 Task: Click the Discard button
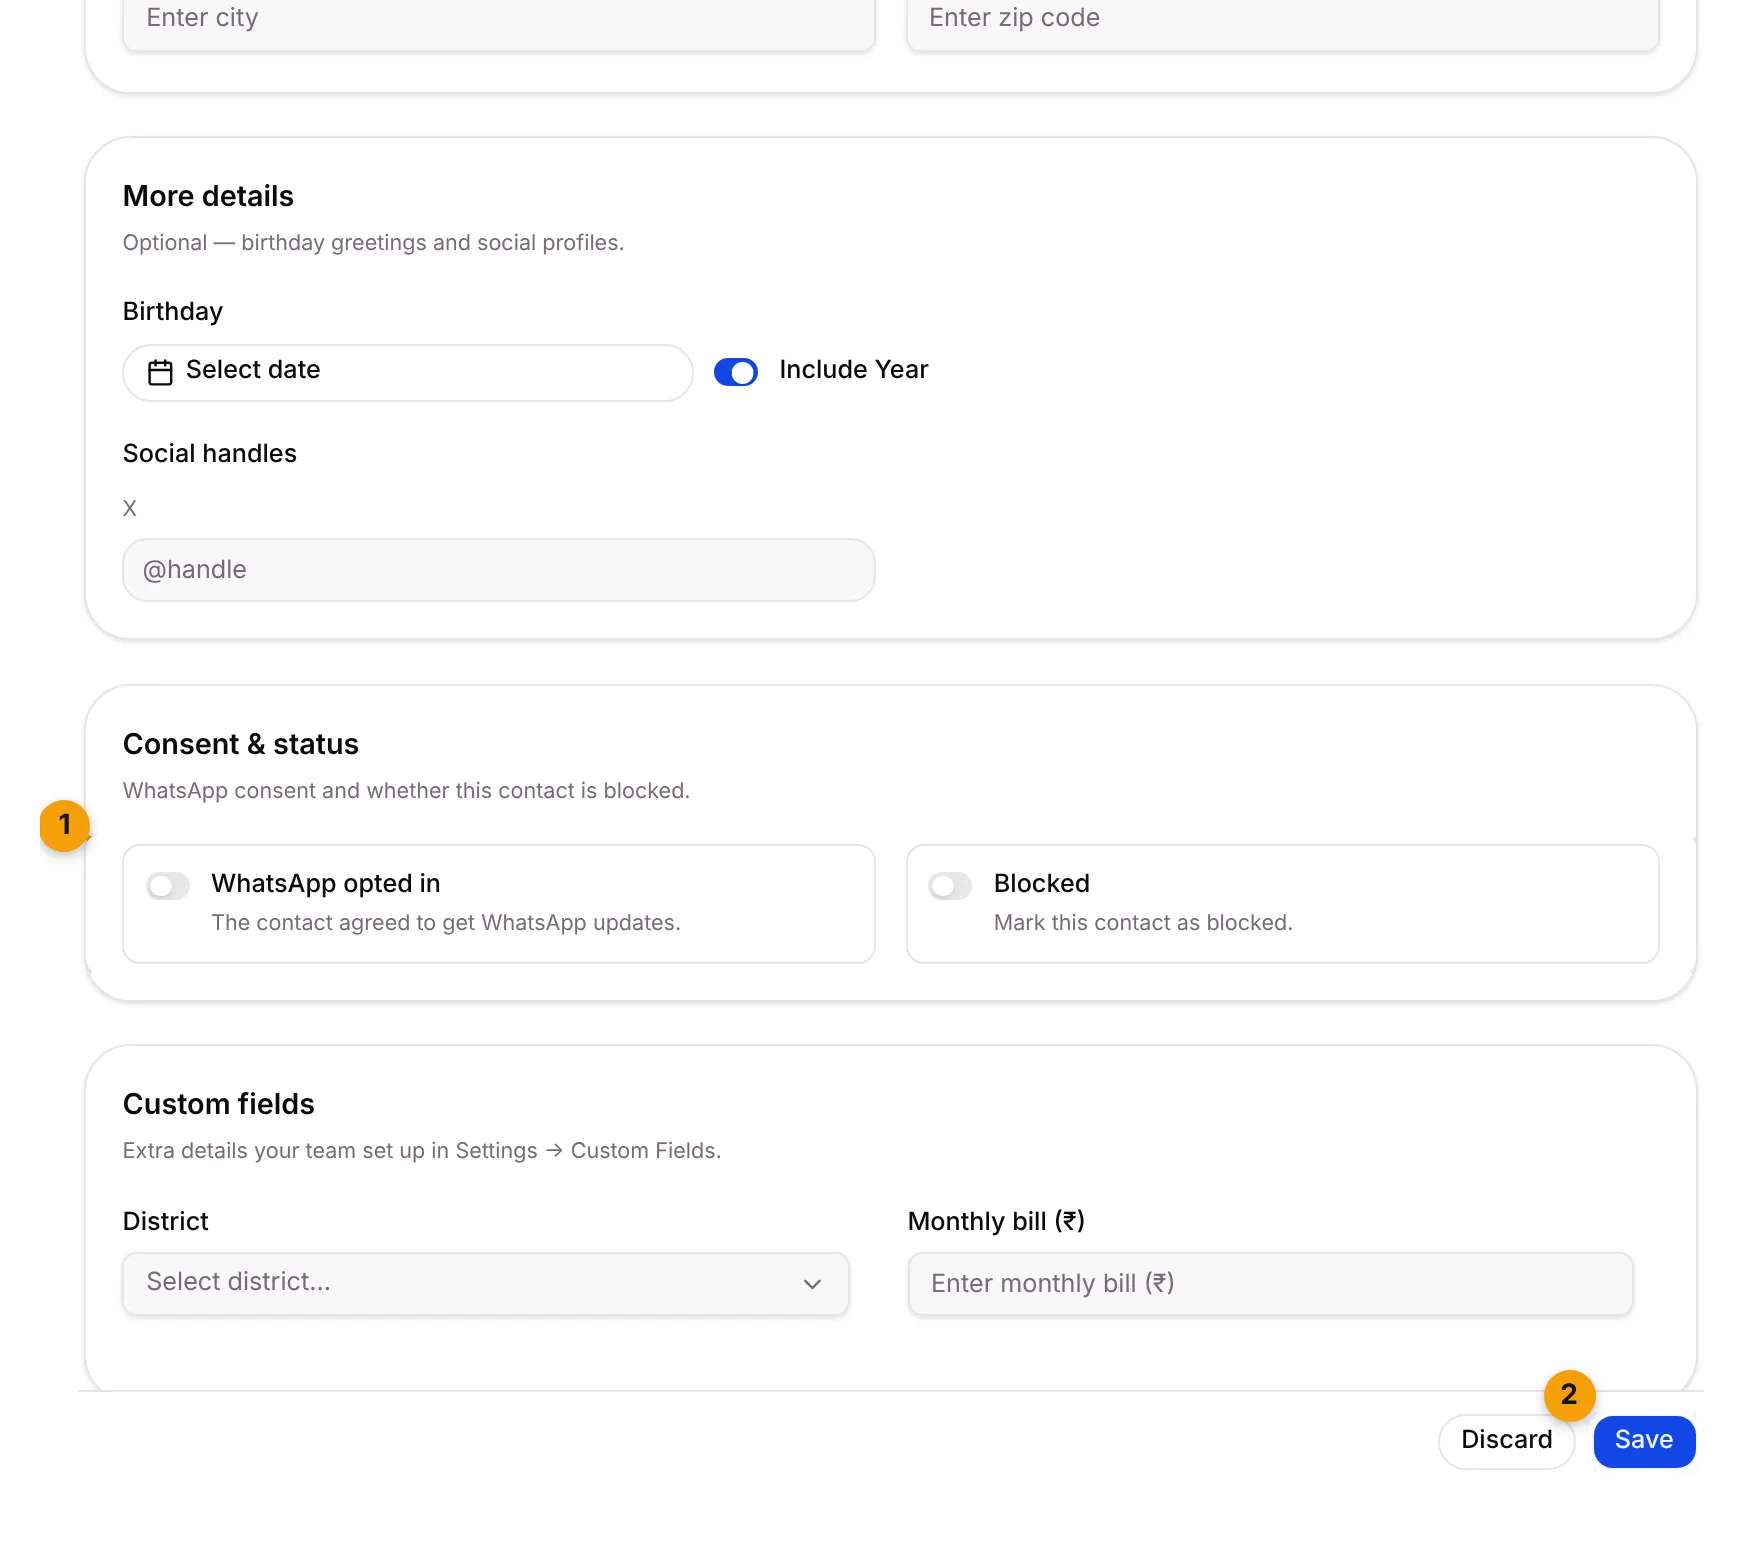(1506, 1441)
